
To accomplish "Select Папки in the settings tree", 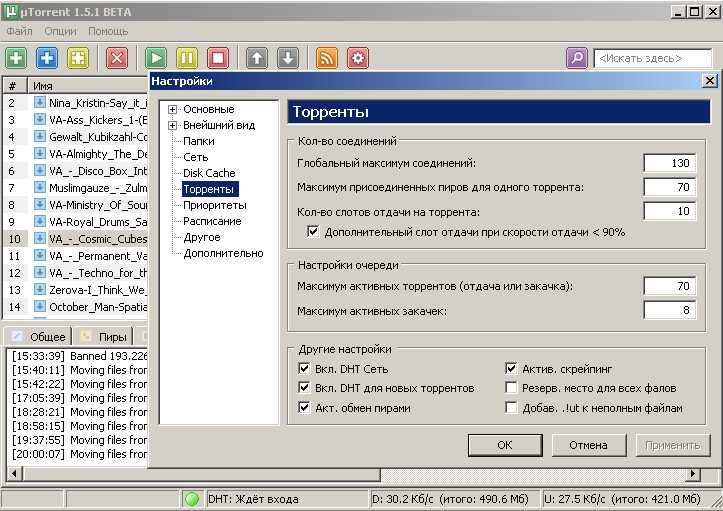I will [198, 141].
